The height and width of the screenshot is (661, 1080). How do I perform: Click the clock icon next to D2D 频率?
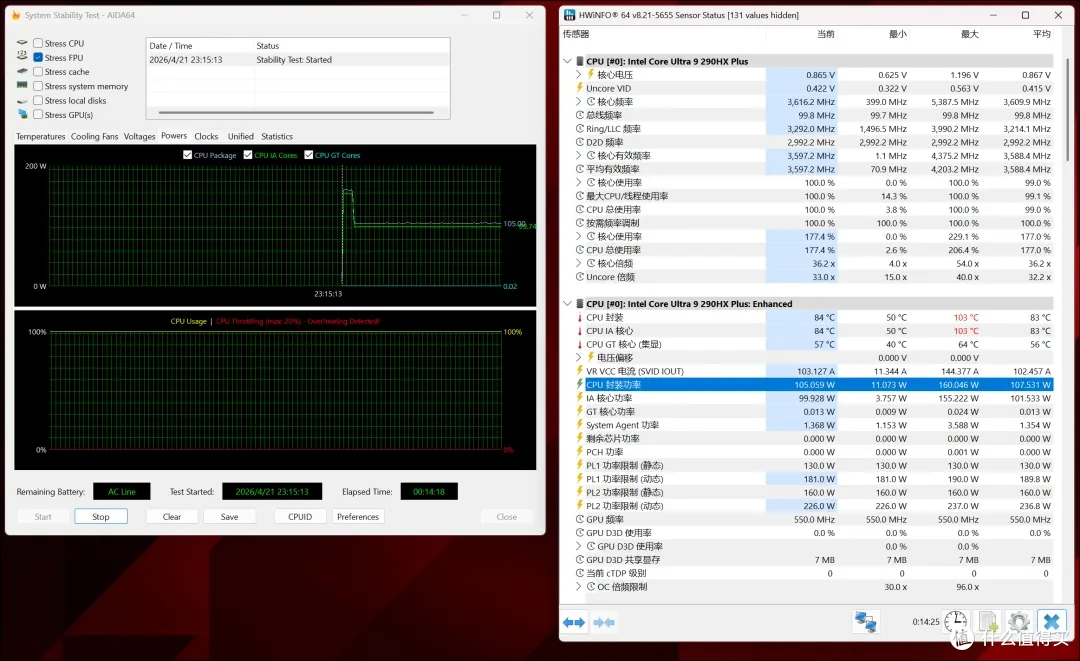[x=580, y=142]
